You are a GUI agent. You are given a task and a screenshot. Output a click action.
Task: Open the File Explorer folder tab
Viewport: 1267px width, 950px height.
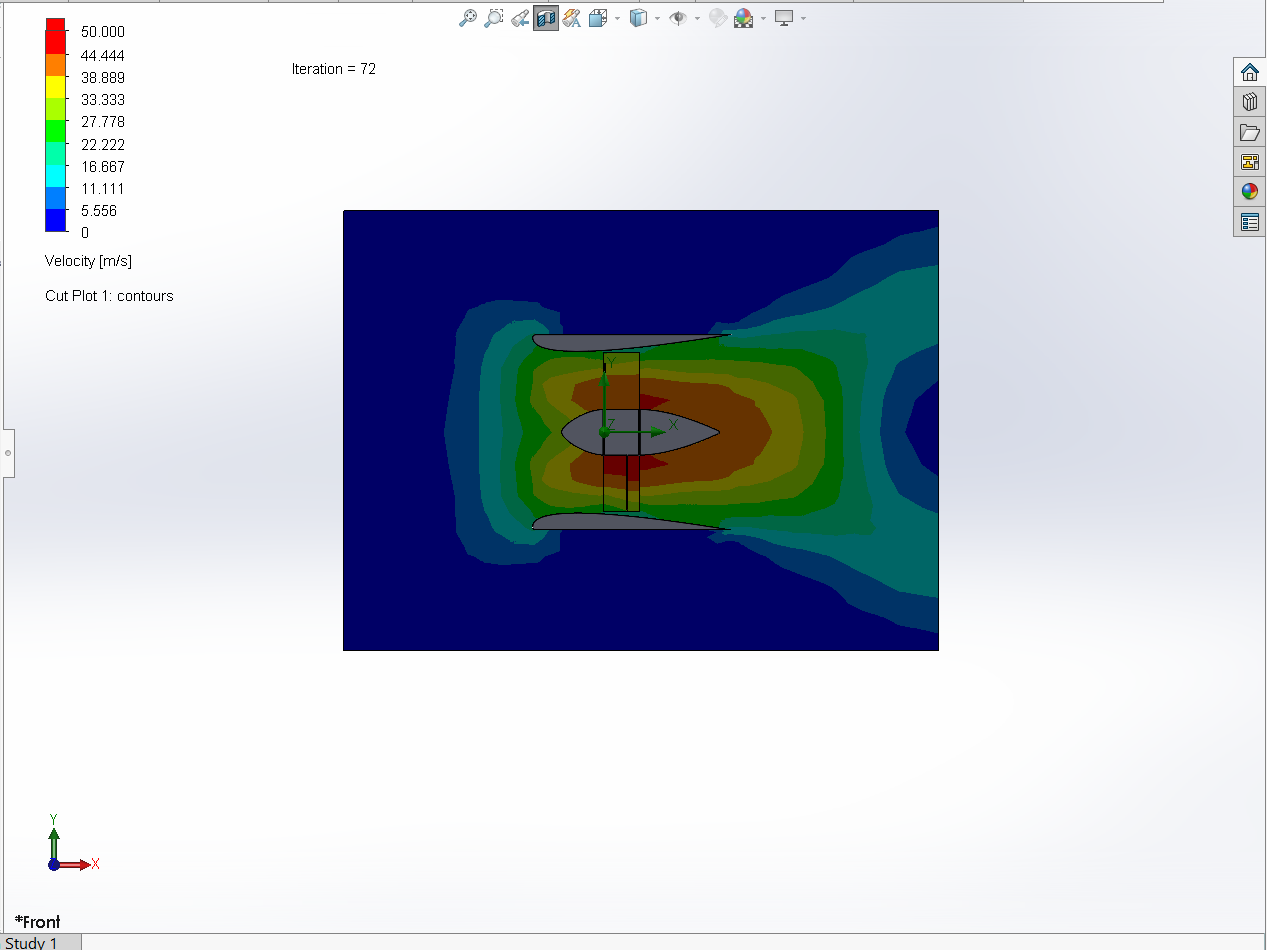tap(1249, 132)
